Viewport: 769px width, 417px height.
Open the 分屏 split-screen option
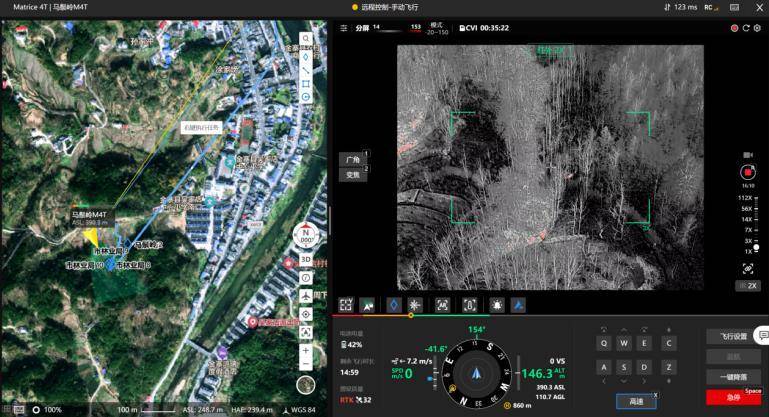pos(362,28)
